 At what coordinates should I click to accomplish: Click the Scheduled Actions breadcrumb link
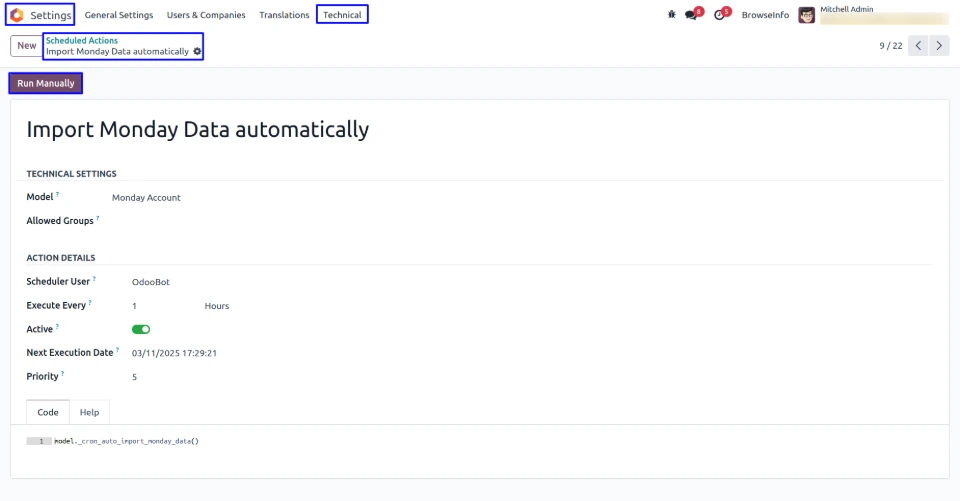click(x=82, y=41)
